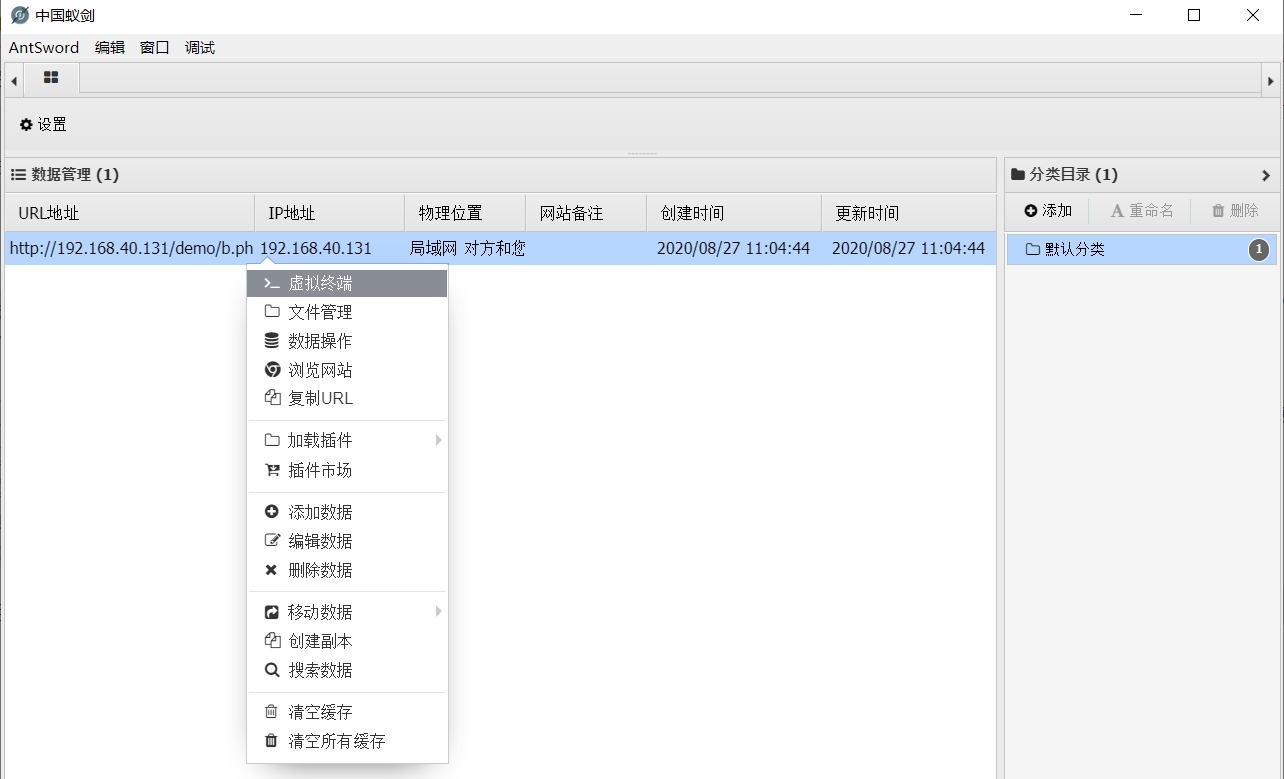The width and height of the screenshot is (1284, 779).
Task: Click the list icon beside 数据管理
Action: pyautogui.click(x=18, y=175)
